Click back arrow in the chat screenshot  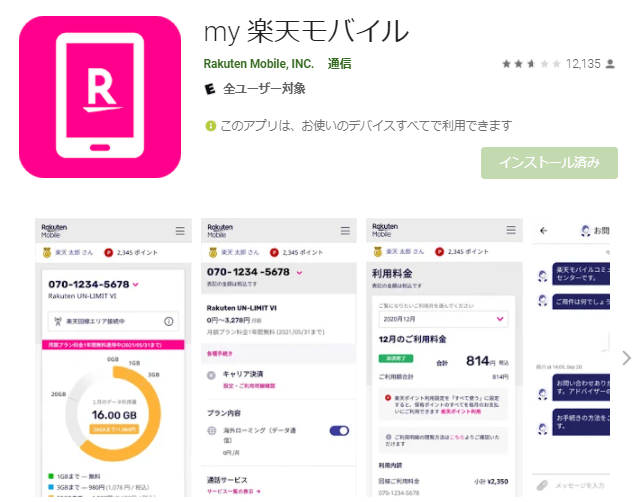click(544, 231)
